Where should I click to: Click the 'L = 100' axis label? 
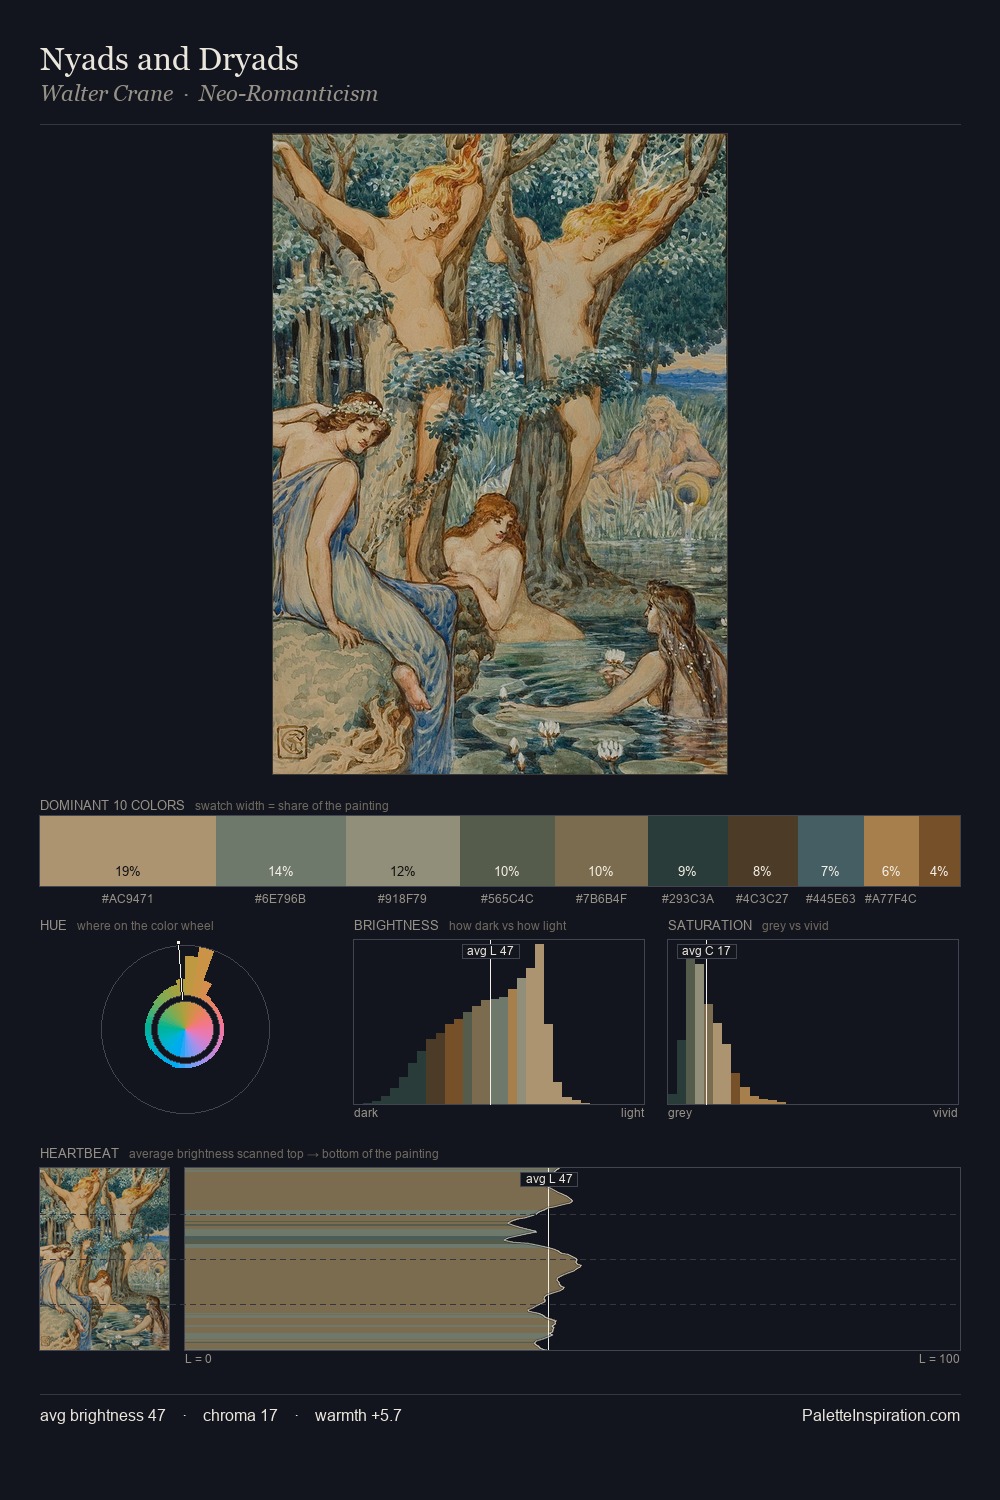point(939,1359)
